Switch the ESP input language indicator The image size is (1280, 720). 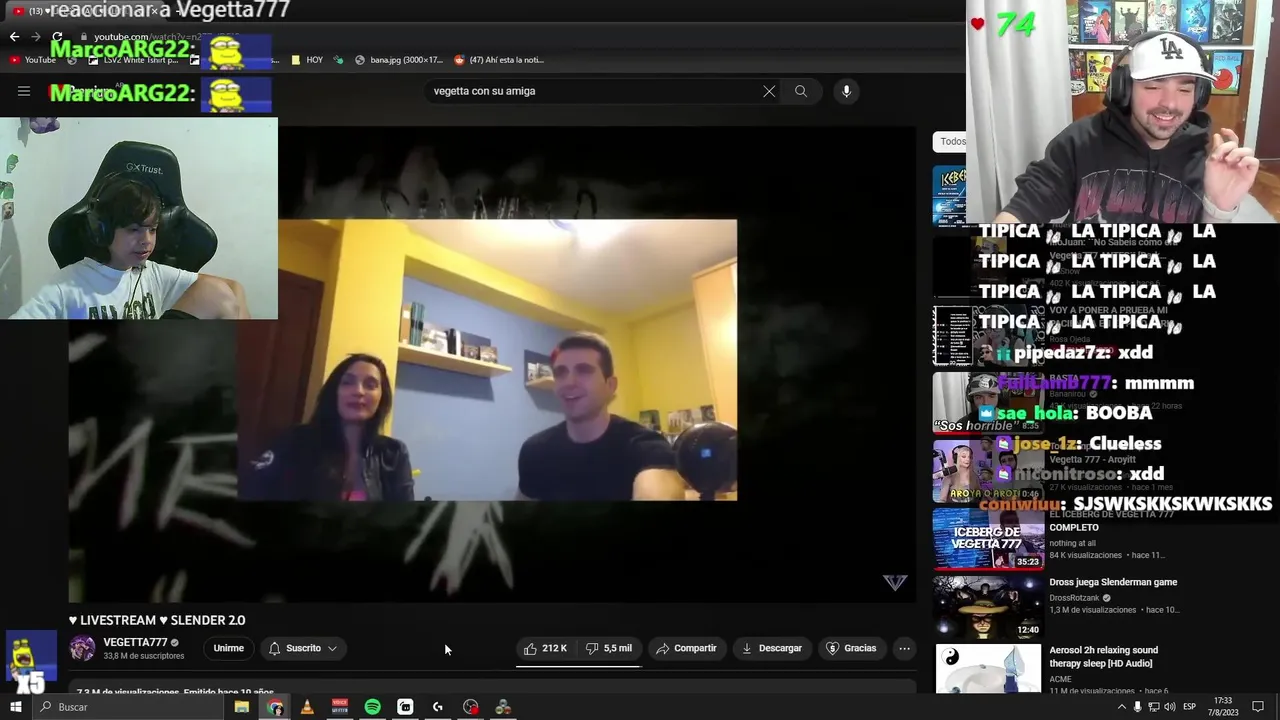point(1190,707)
